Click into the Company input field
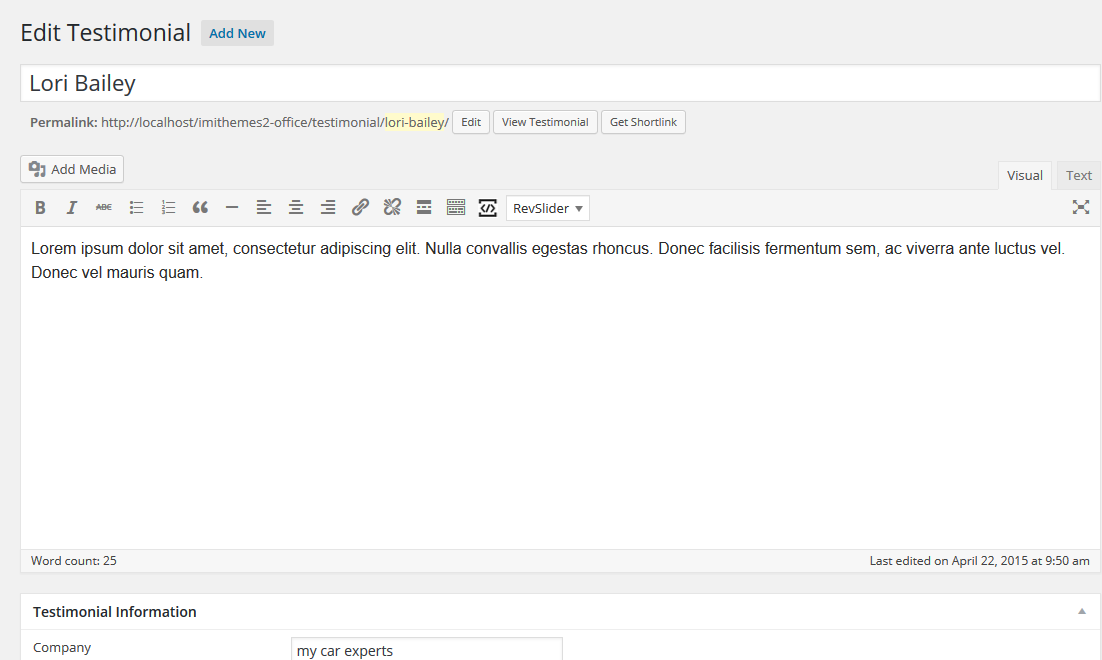This screenshot has height=660, width=1102. pos(427,649)
